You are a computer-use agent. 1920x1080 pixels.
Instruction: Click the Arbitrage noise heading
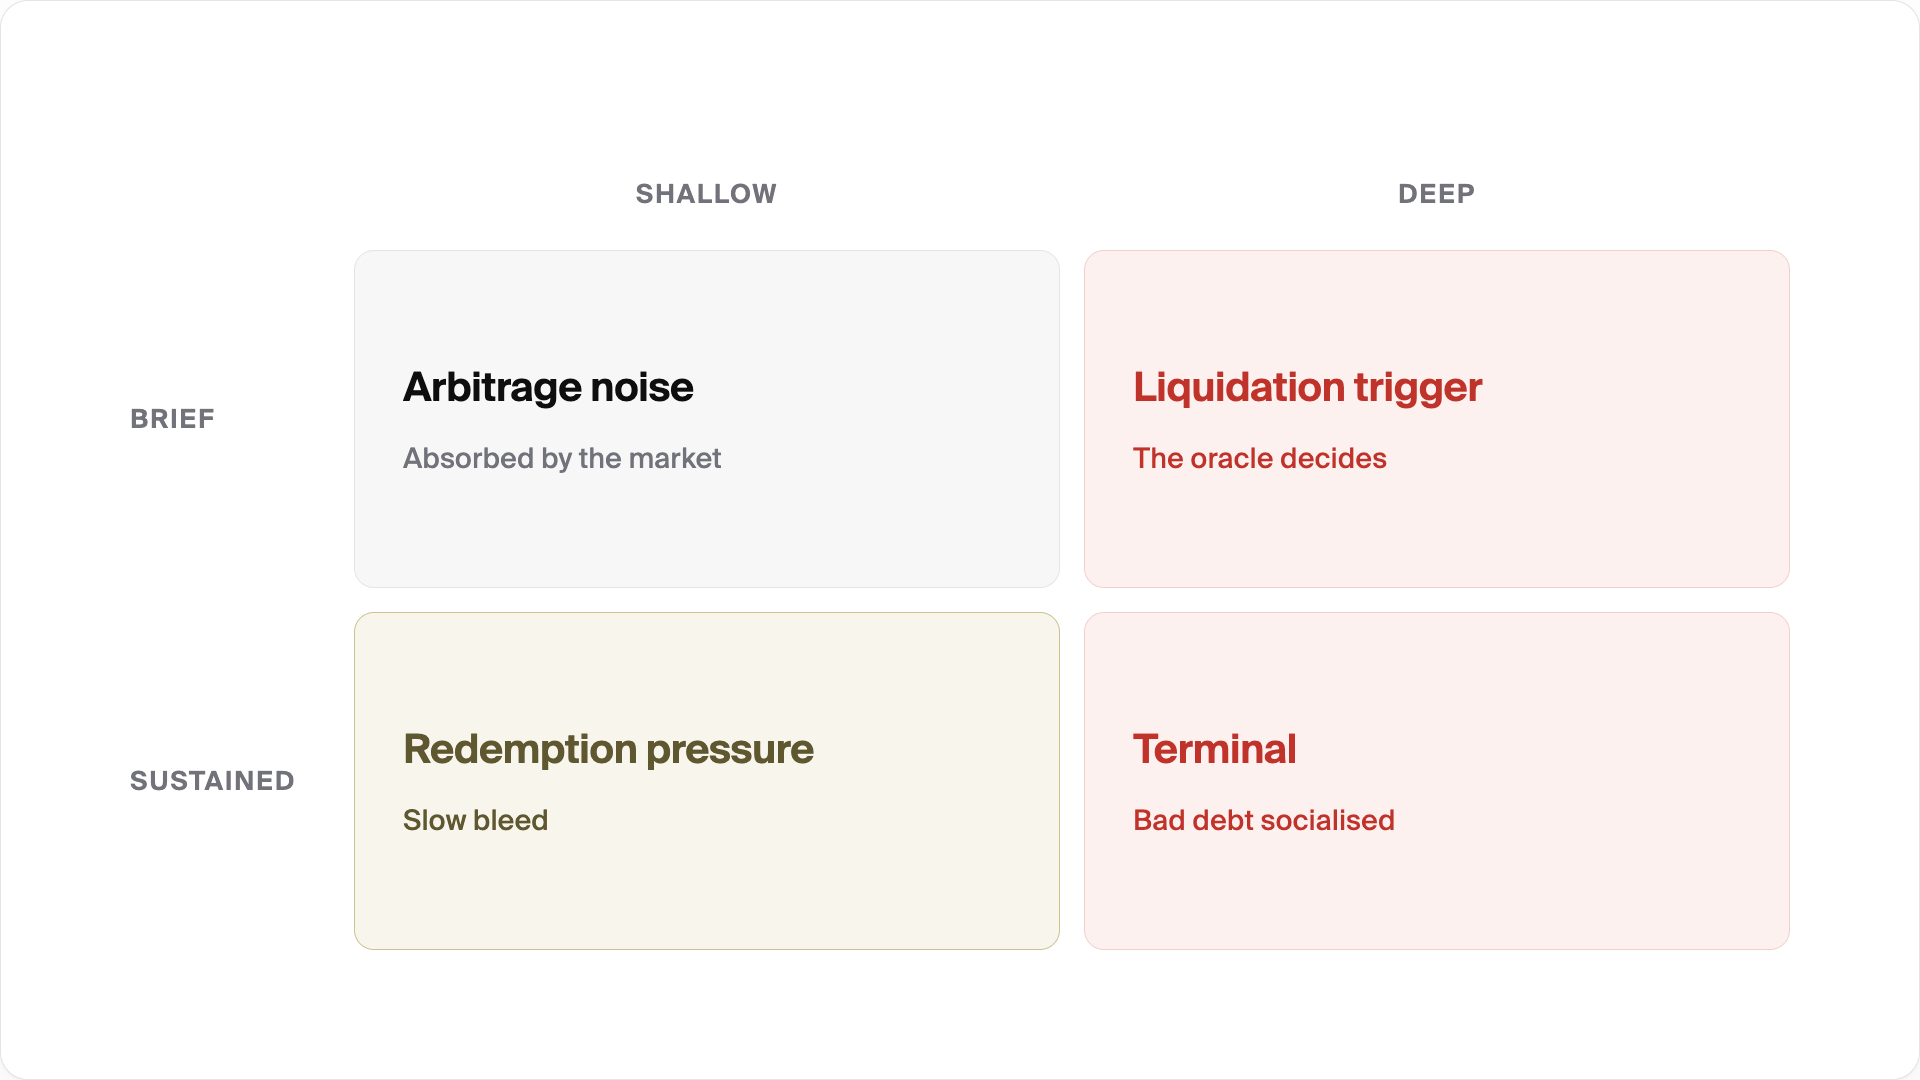click(x=548, y=387)
